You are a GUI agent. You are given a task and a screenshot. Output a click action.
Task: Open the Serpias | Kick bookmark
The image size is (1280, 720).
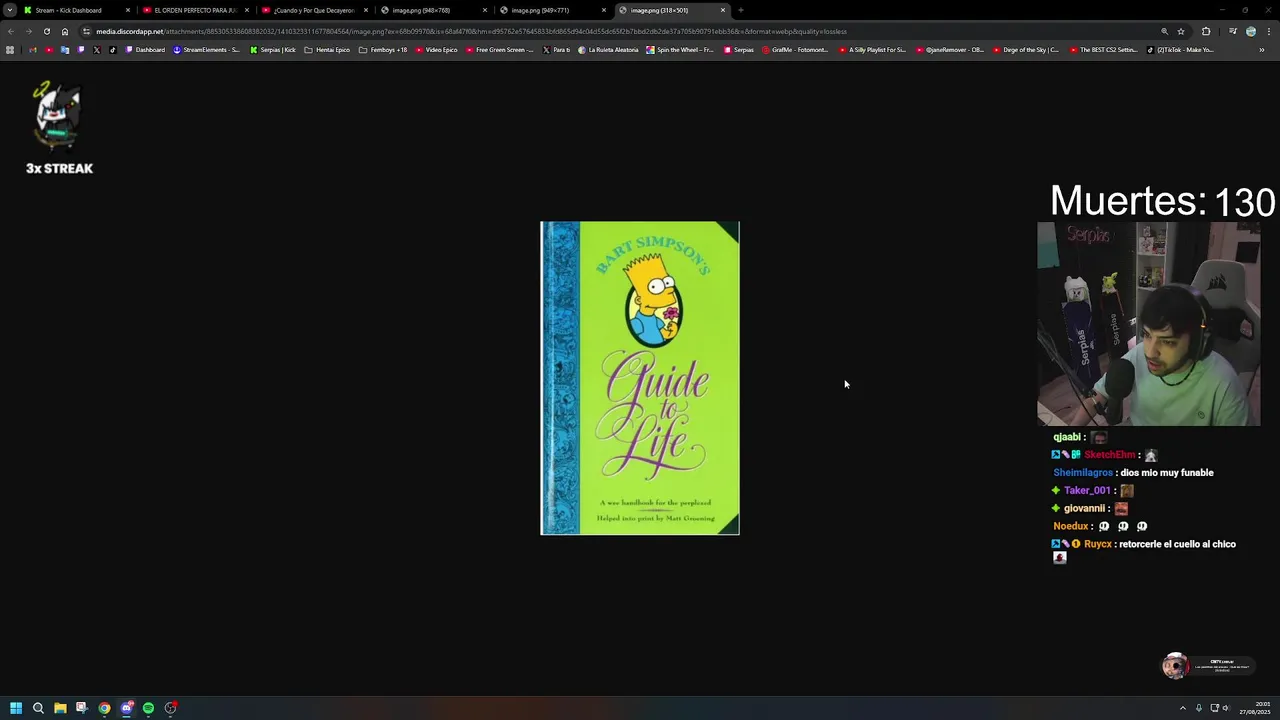click(x=273, y=50)
